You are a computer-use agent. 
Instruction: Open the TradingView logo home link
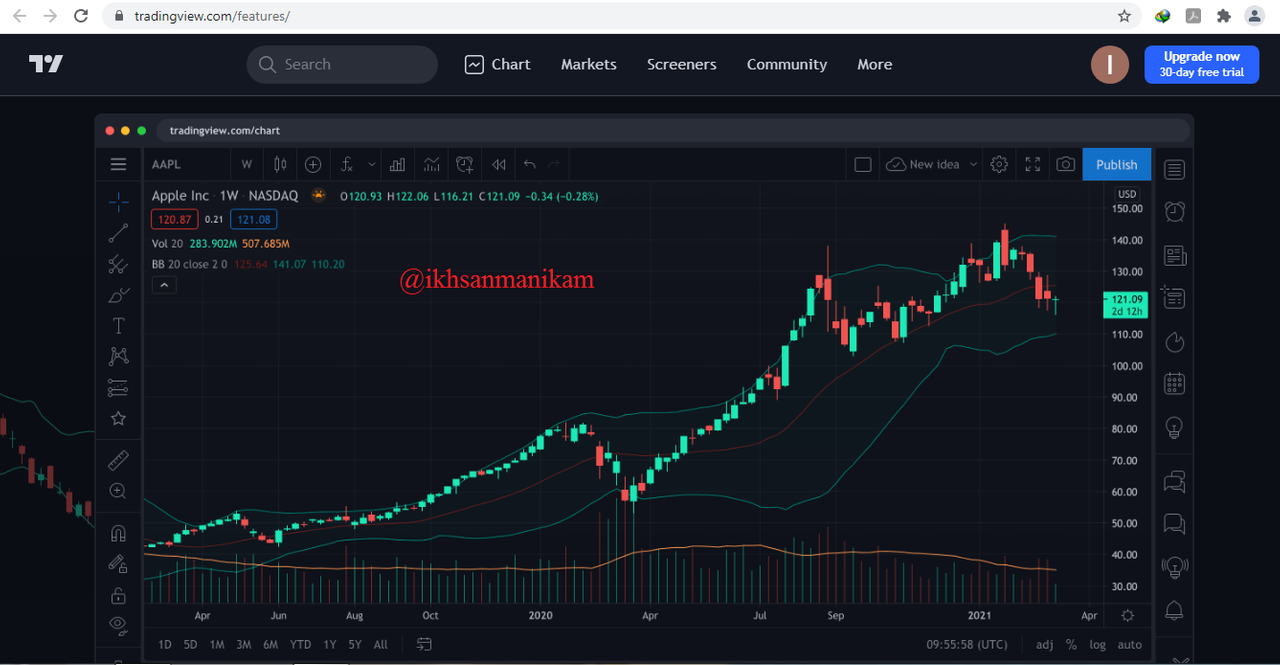pyautogui.click(x=46, y=64)
